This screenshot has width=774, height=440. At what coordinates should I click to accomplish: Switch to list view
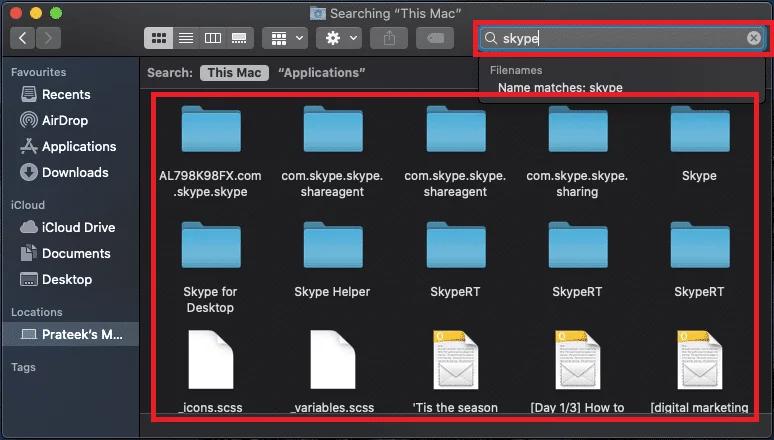tap(186, 38)
